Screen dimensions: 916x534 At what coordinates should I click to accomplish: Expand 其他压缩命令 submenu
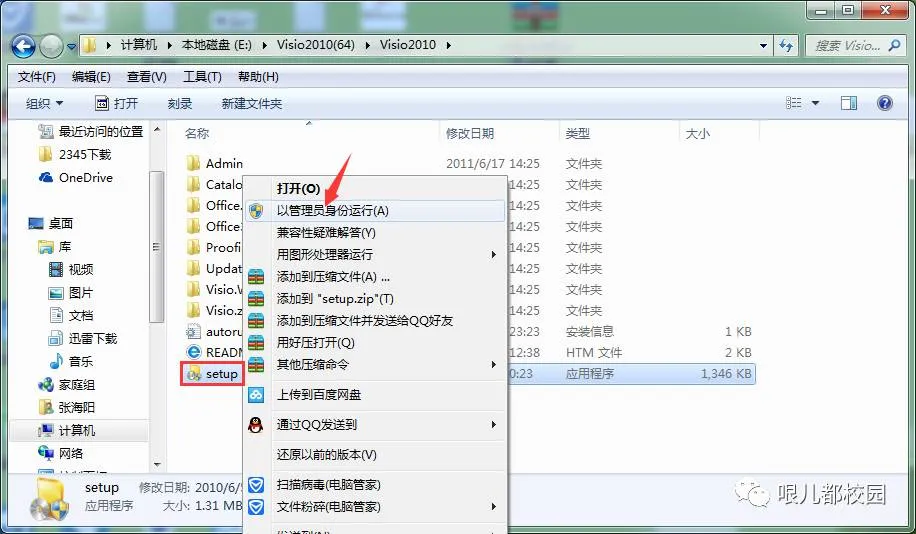pyautogui.click(x=374, y=365)
